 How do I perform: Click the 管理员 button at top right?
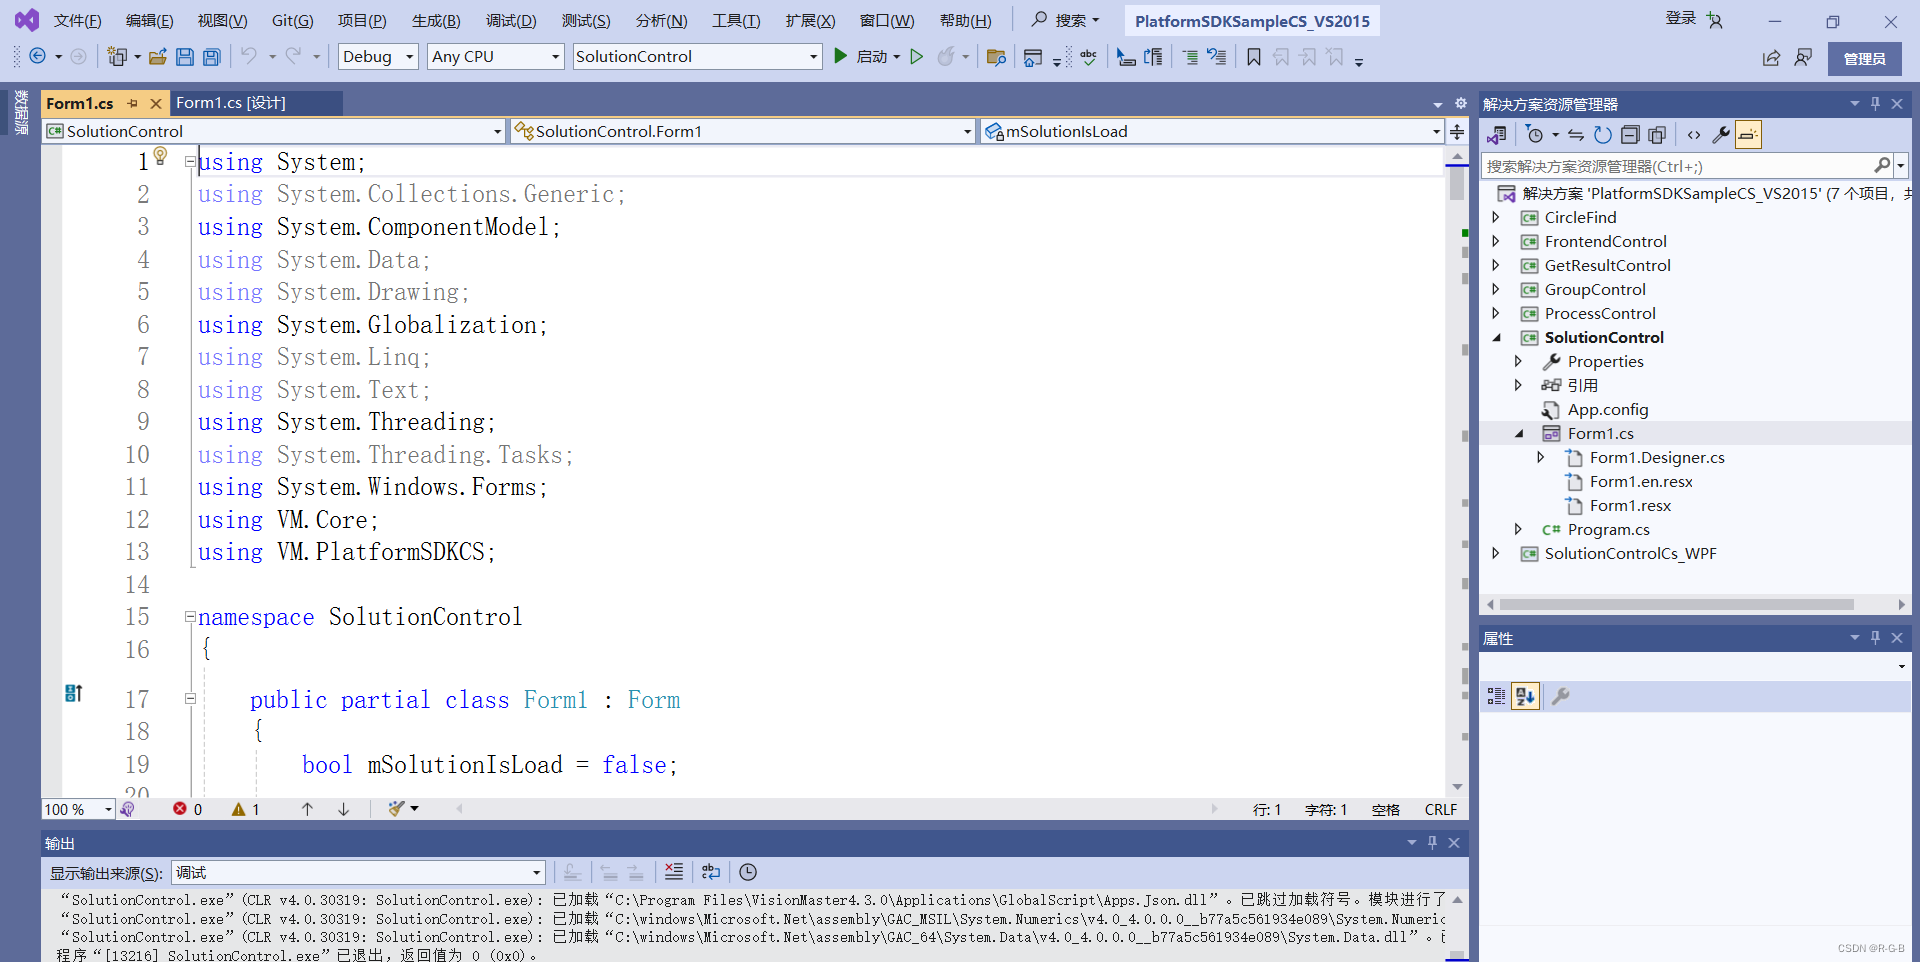point(1865,58)
